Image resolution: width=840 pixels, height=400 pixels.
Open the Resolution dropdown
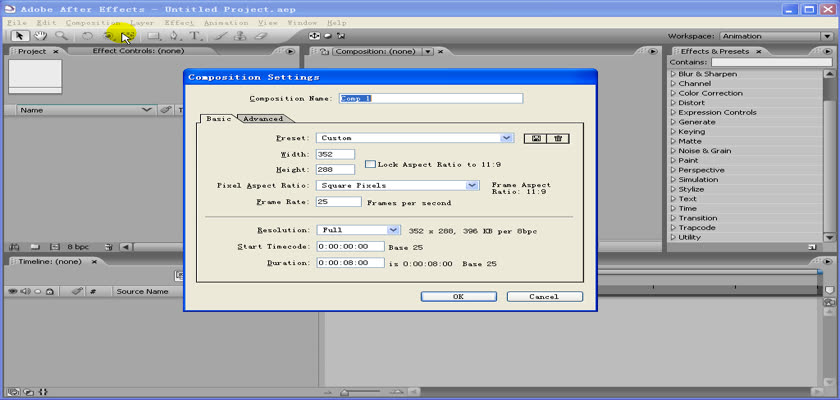pos(393,230)
